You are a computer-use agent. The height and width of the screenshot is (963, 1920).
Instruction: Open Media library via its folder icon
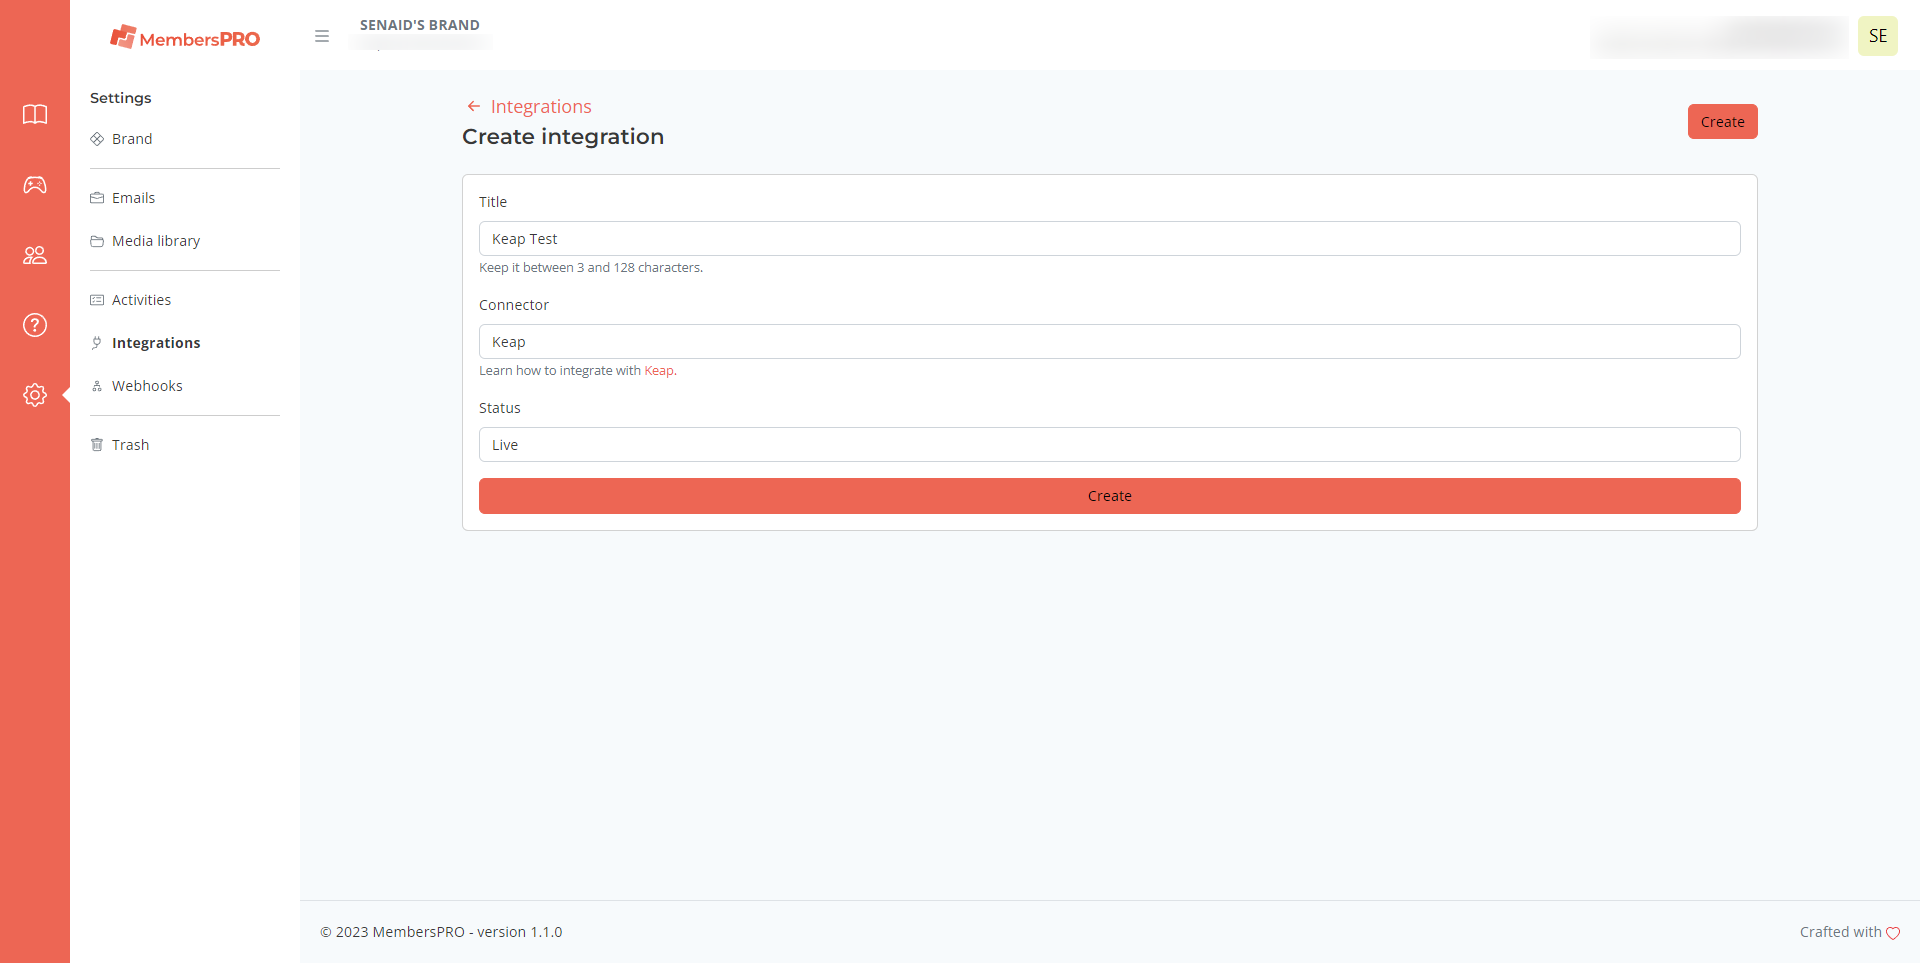(x=96, y=241)
